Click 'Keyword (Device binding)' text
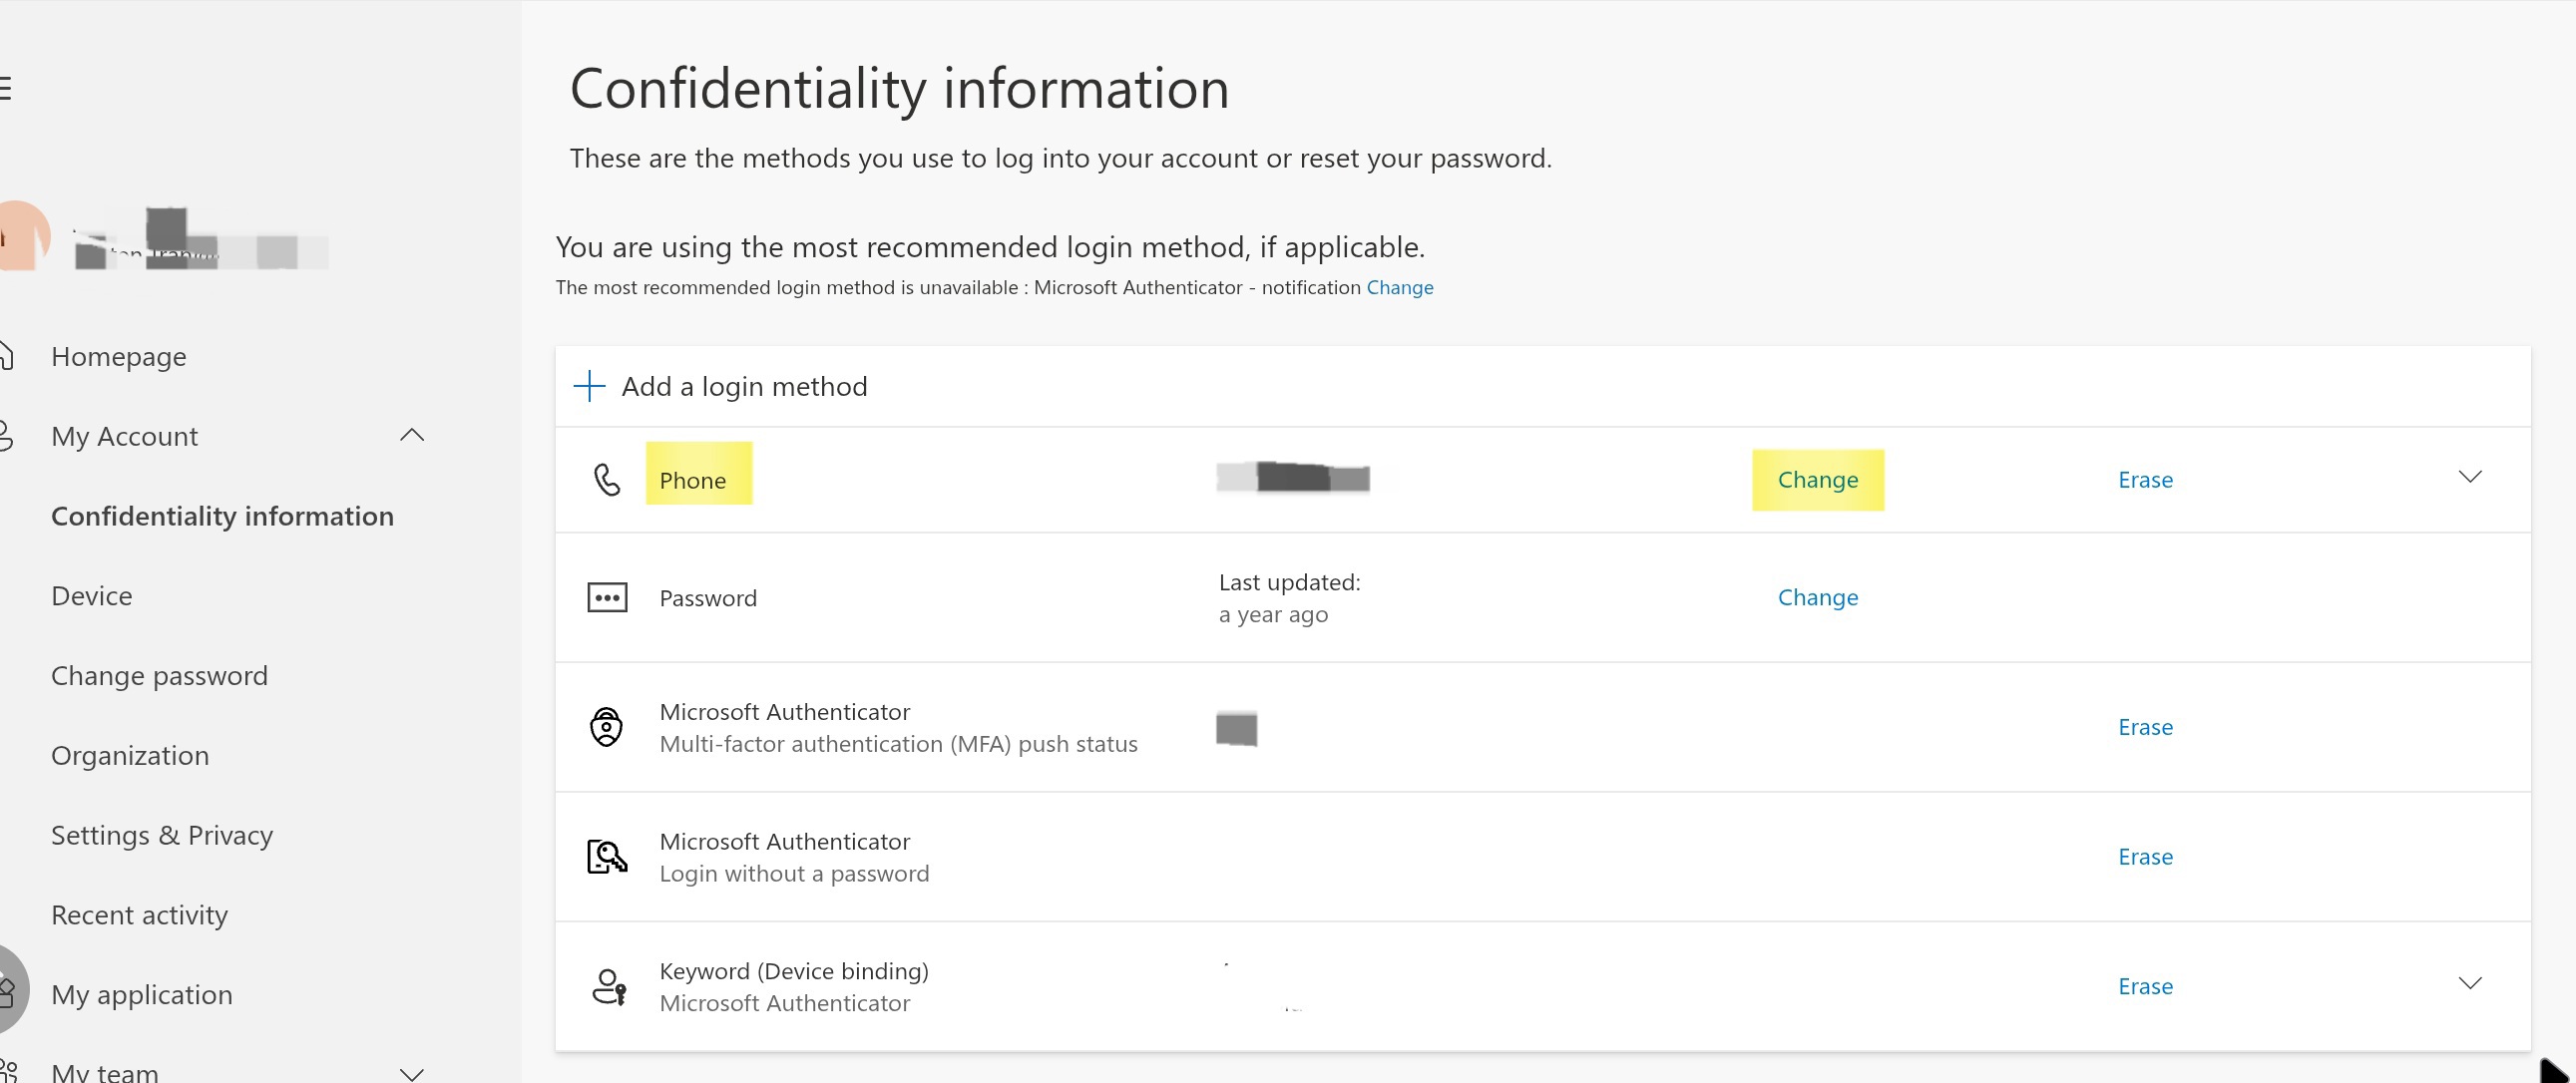The width and height of the screenshot is (2576, 1083). 794,971
